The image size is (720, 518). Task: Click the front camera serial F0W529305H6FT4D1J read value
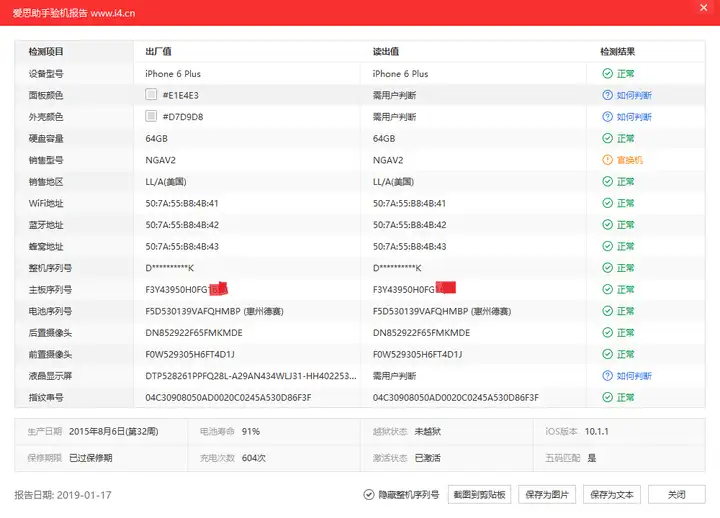point(417,355)
